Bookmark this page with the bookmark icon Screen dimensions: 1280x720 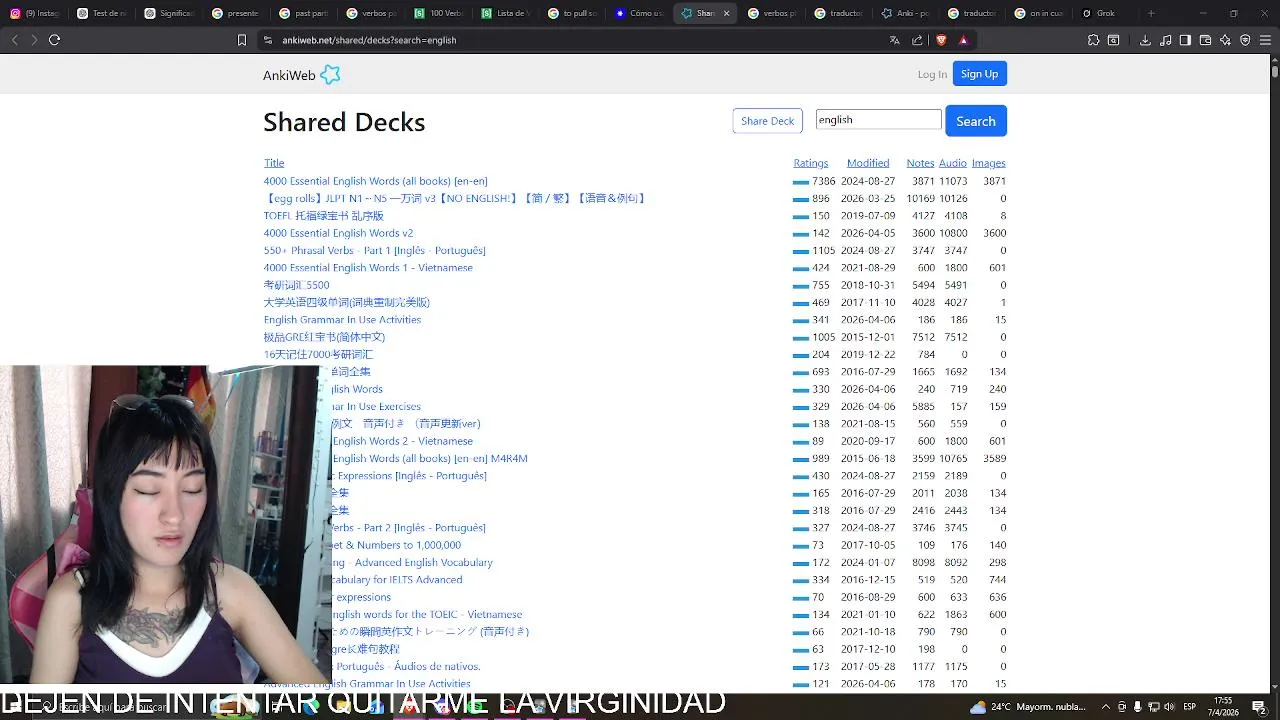point(241,40)
